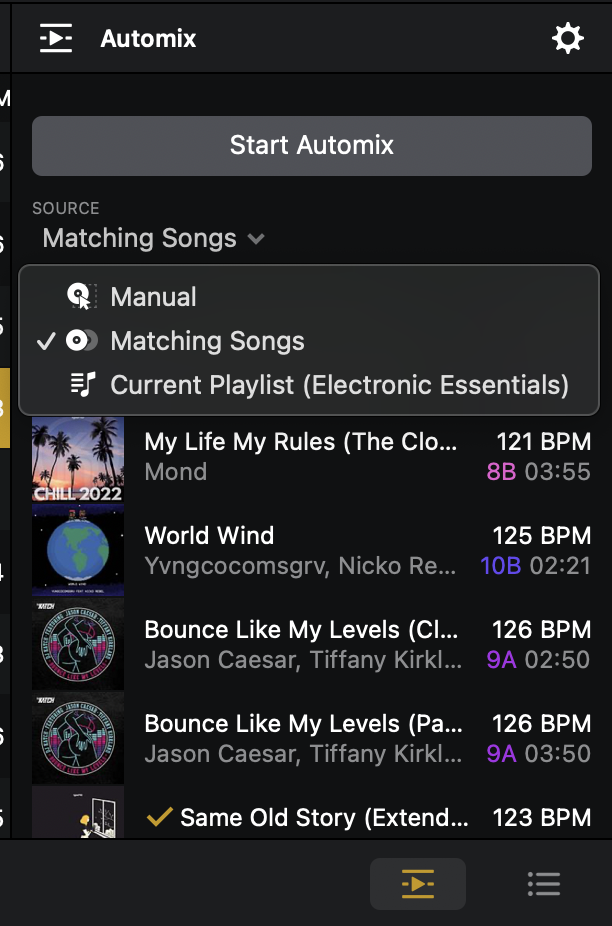Choose Current Playlist (Electronic Essentials) option
Screen dimensions: 612x926
339,385
